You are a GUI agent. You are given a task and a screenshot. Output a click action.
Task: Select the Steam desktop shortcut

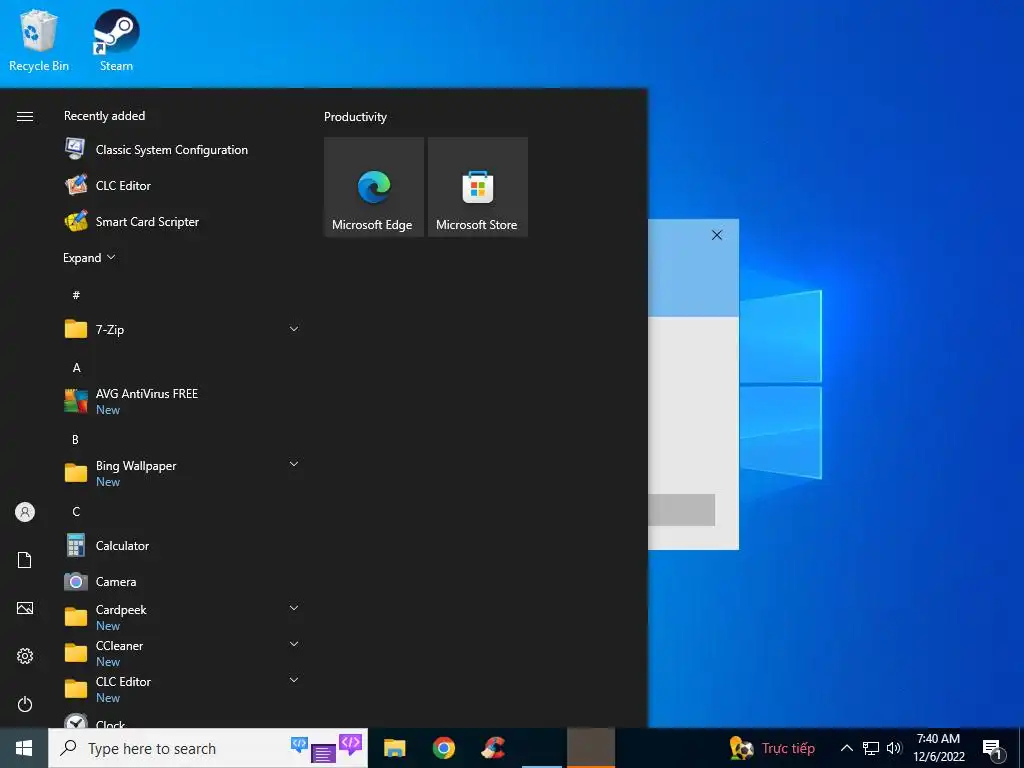116,40
